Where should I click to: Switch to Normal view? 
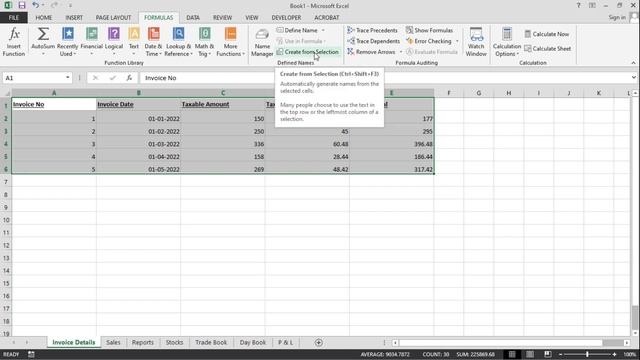(512, 354)
